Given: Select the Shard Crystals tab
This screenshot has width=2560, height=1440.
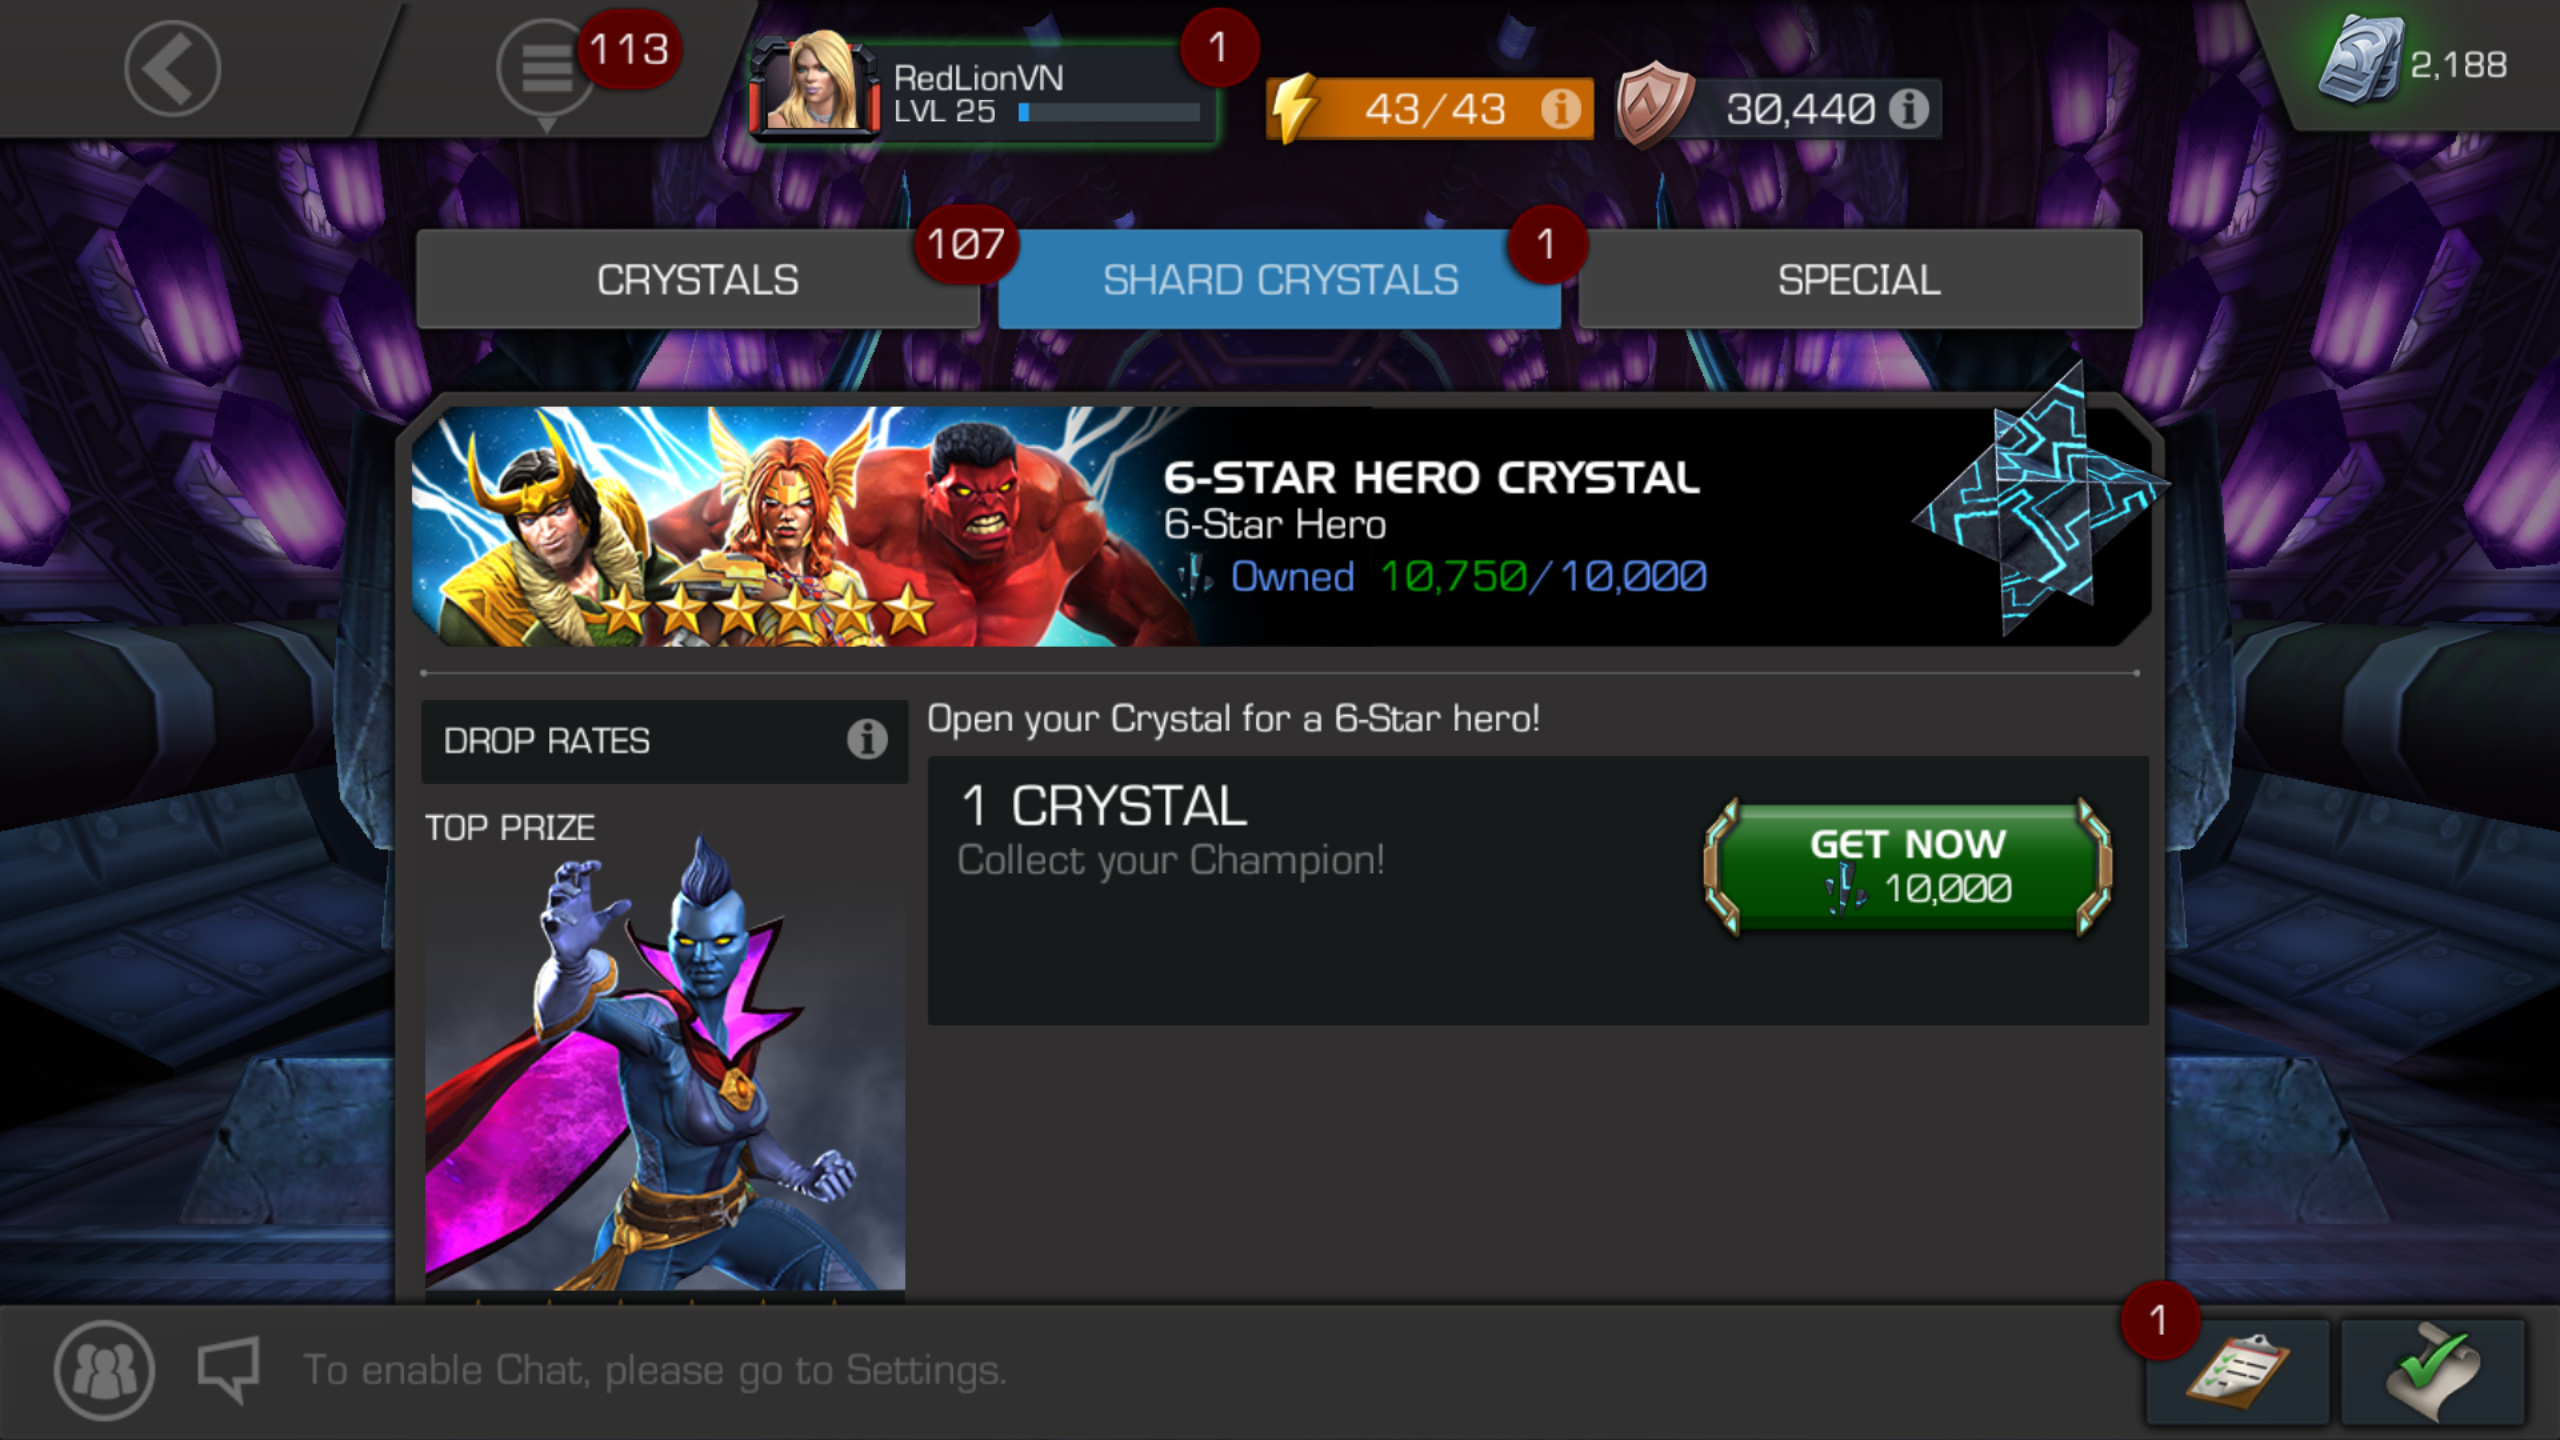Looking at the screenshot, I should coord(1279,279).
